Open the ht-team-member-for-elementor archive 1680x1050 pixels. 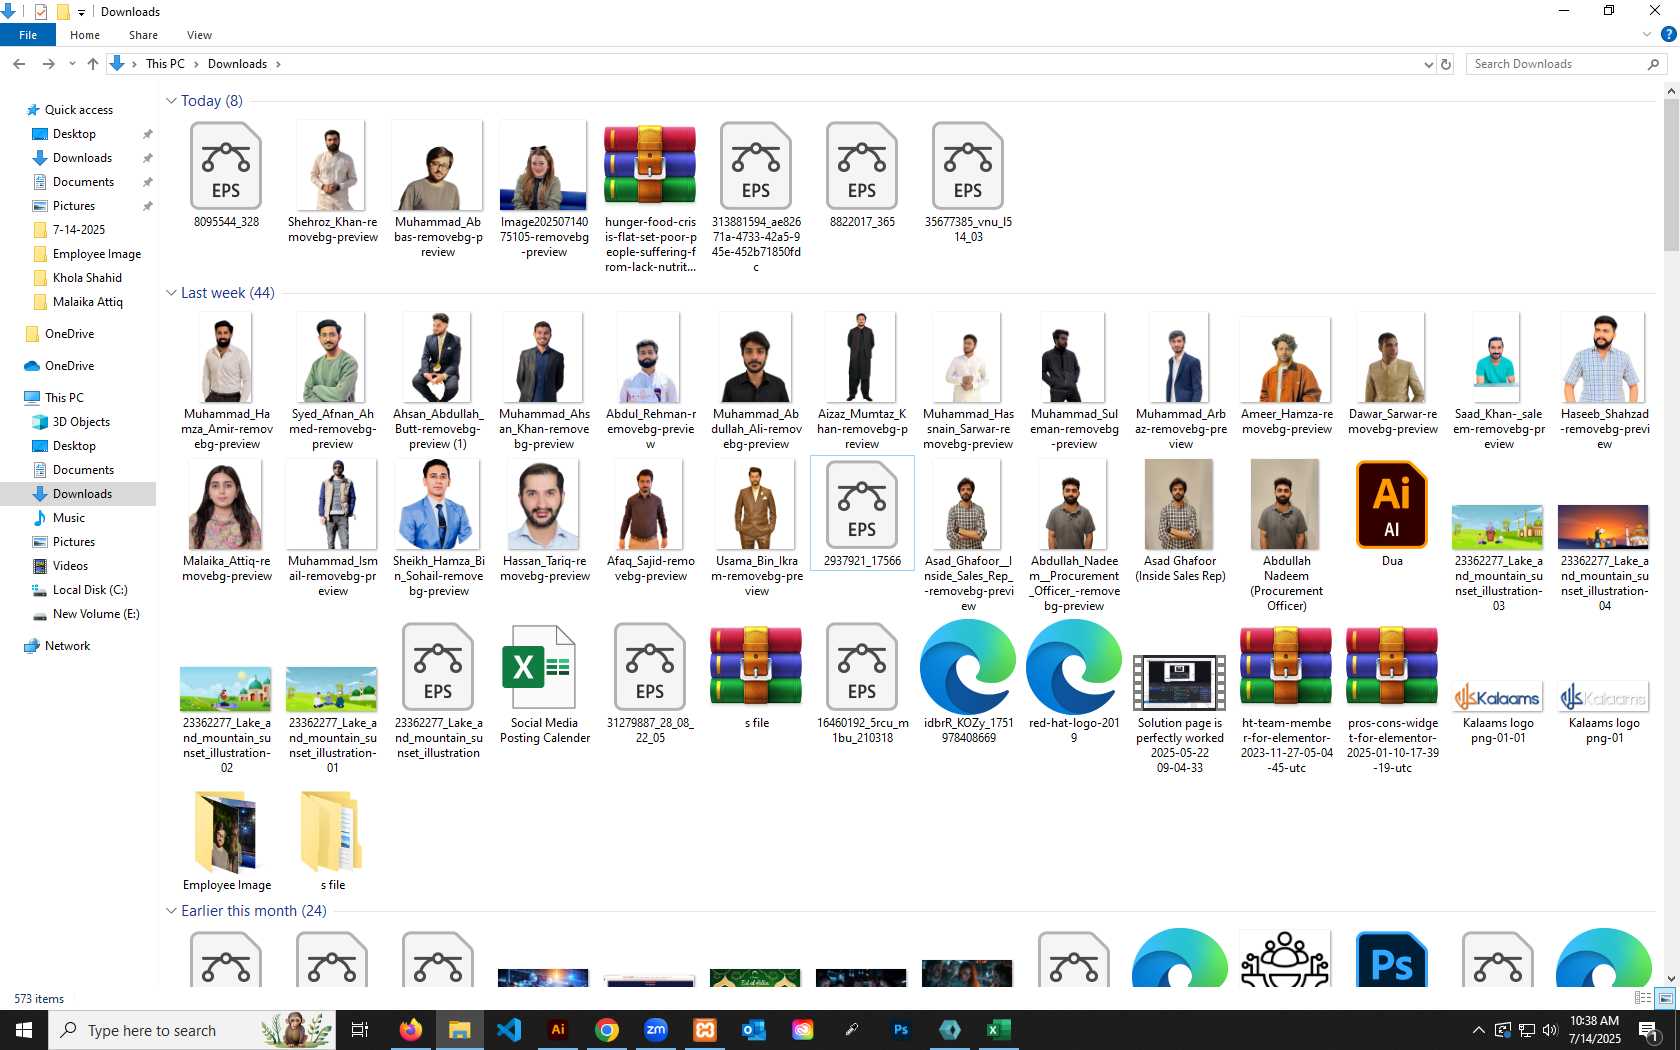coord(1286,699)
